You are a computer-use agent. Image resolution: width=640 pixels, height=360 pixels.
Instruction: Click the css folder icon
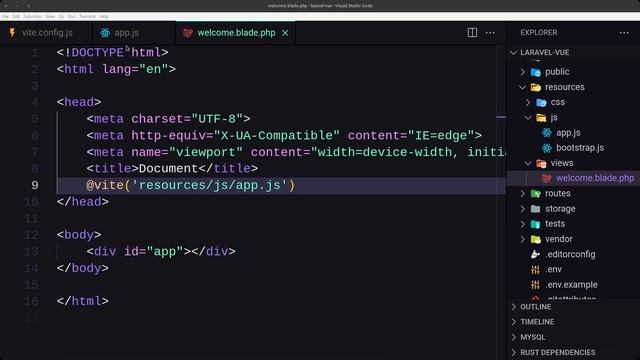tap(541, 102)
